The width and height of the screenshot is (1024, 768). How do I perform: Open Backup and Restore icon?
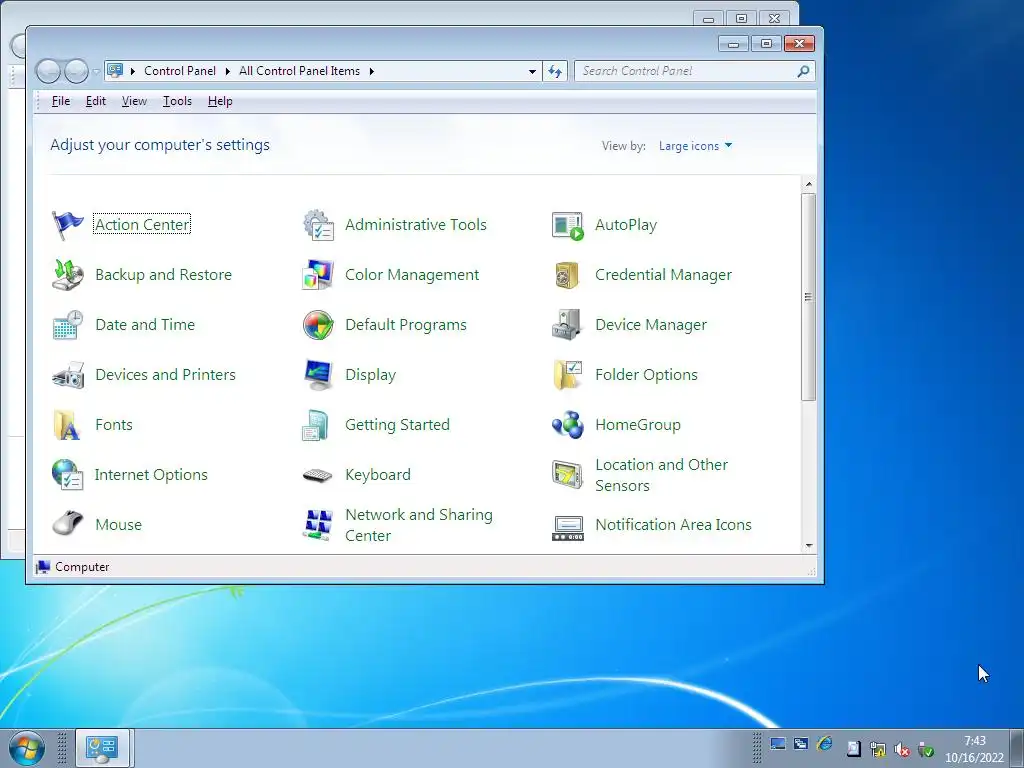click(x=67, y=275)
